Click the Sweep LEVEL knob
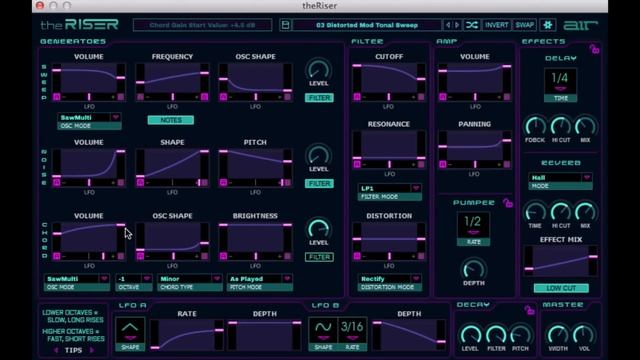Screen dimensions: 640x360 coord(318,69)
